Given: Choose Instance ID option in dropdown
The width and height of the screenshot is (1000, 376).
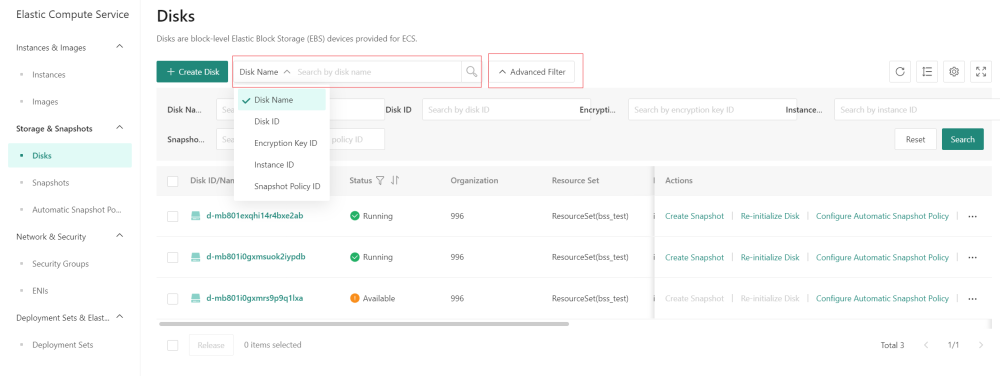Looking at the screenshot, I should click(281, 164).
